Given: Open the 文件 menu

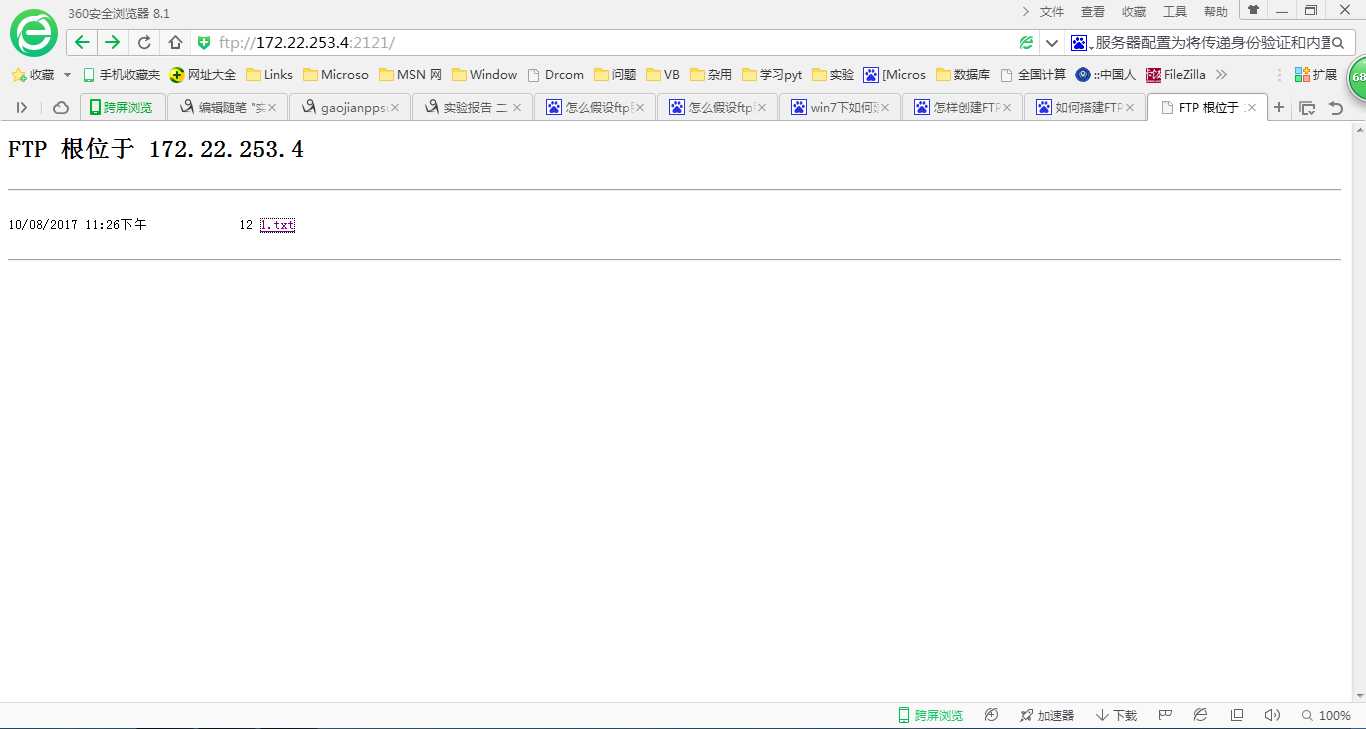Looking at the screenshot, I should point(1052,12).
